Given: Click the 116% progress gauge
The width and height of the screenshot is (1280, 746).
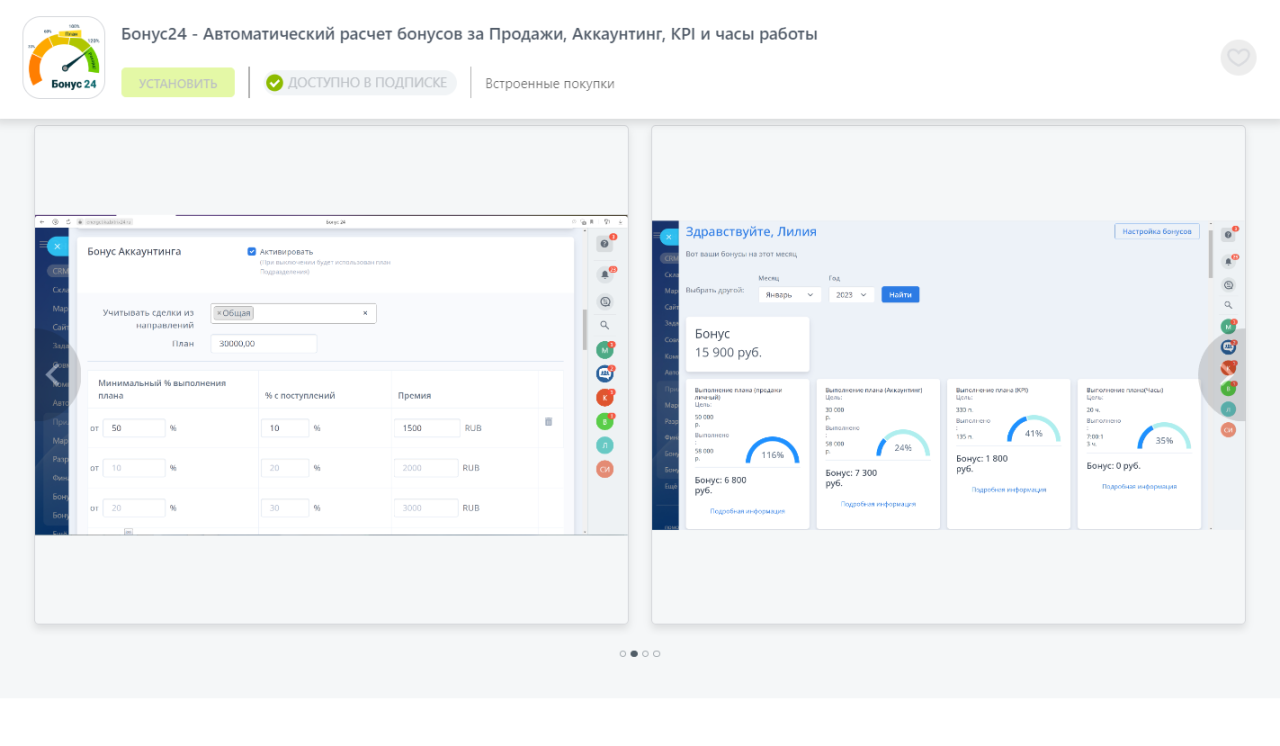Looking at the screenshot, I should click(x=773, y=452).
